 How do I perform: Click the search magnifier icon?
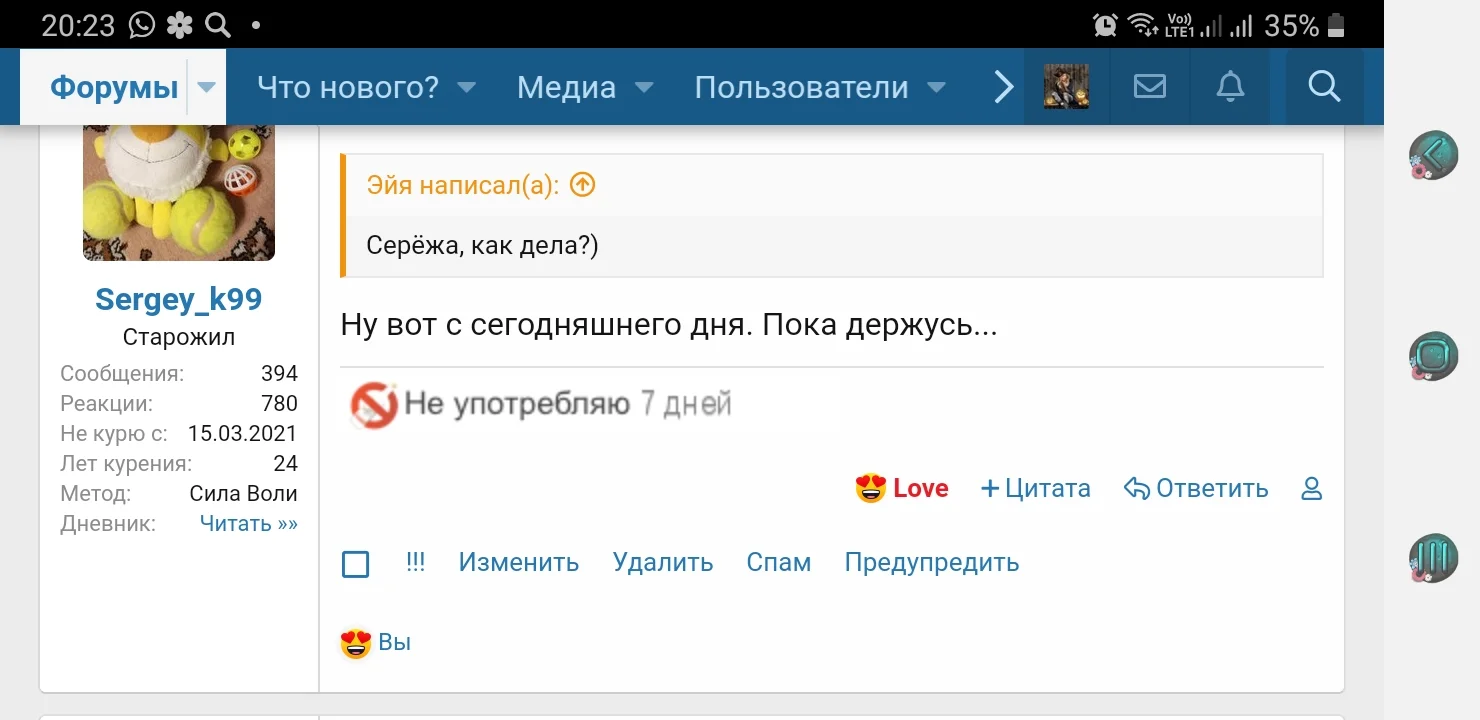(x=1323, y=87)
